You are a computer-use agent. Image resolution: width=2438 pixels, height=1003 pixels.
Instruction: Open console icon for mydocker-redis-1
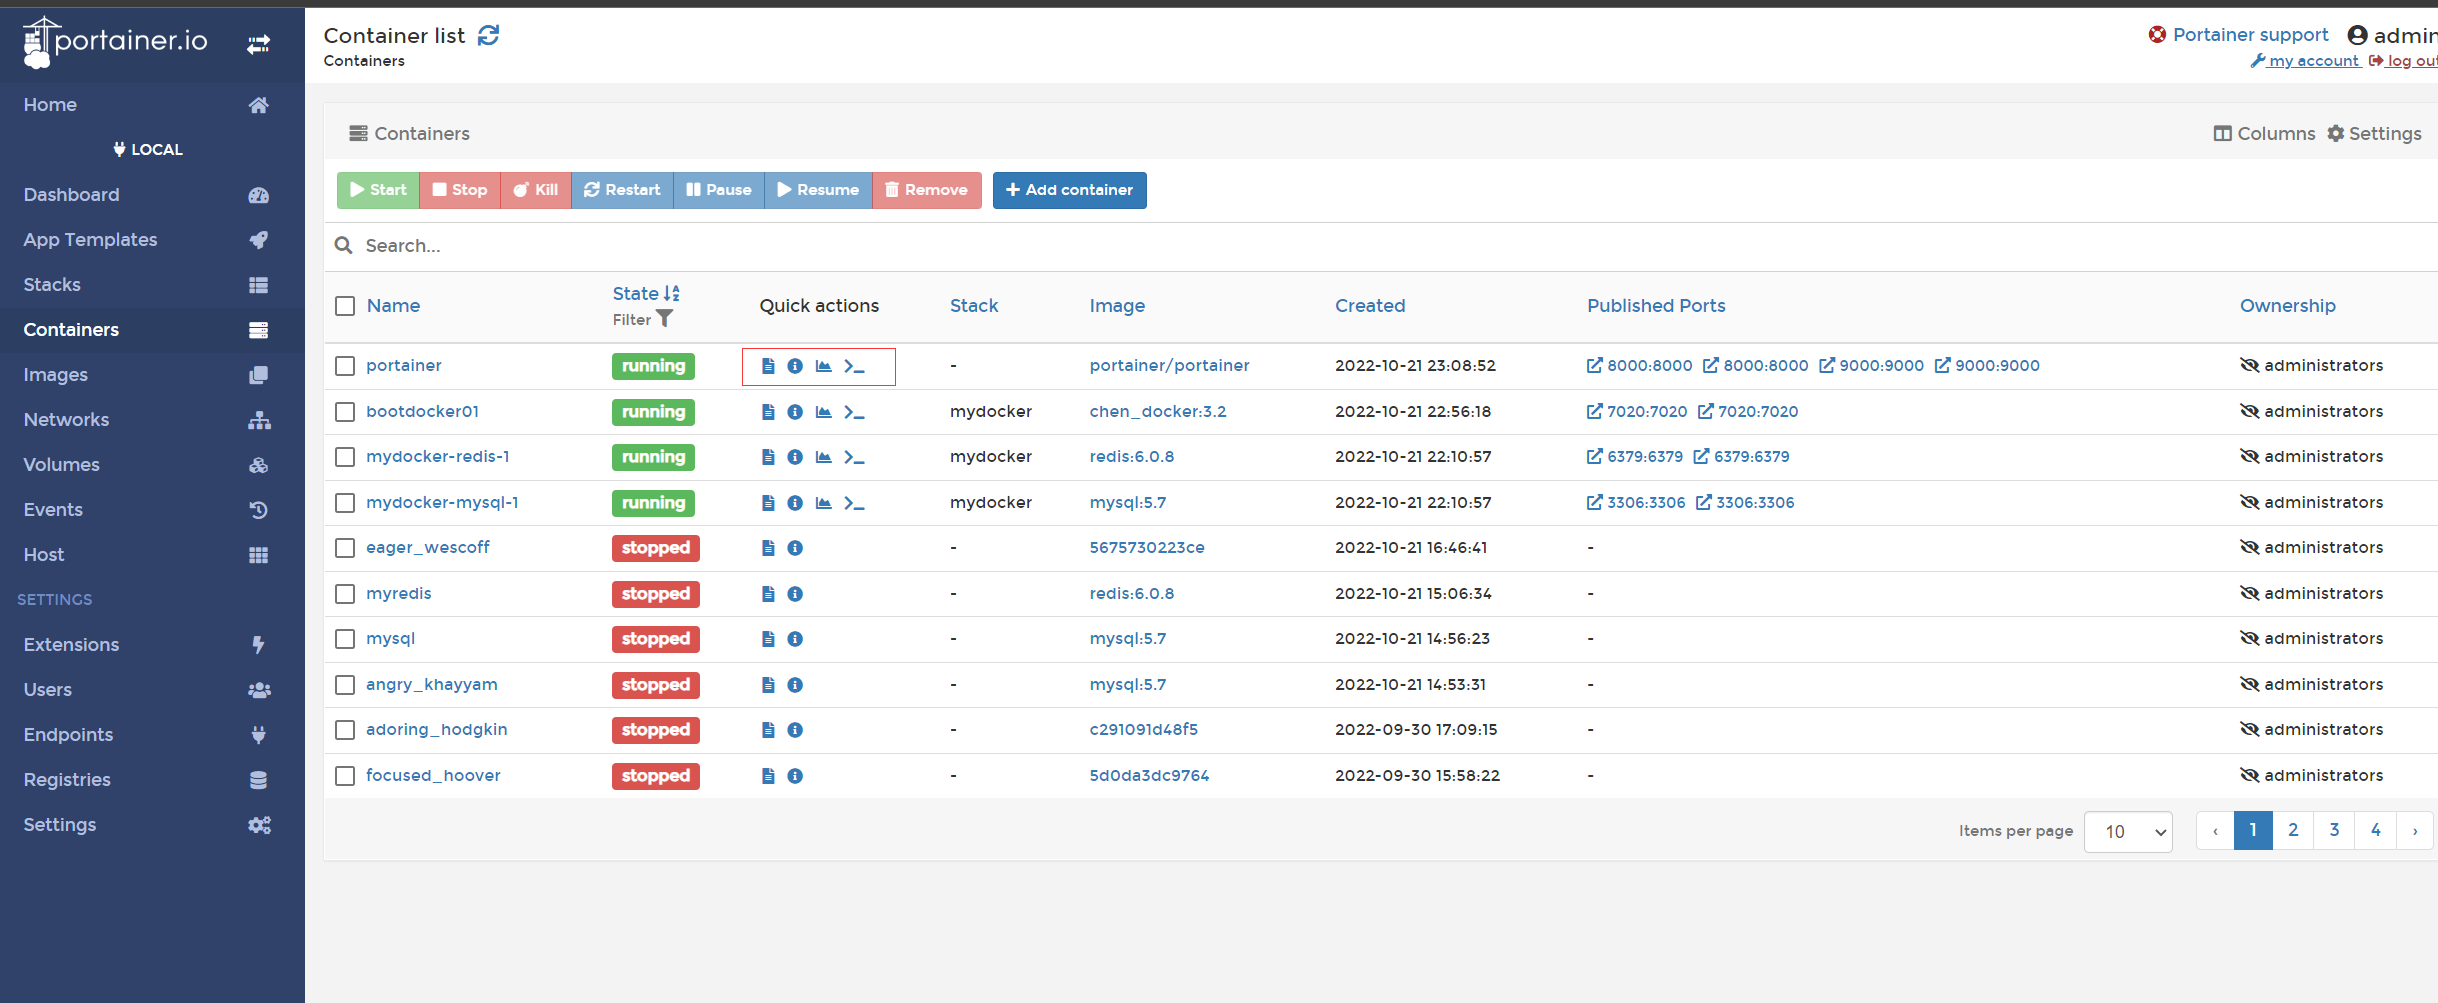coord(854,457)
